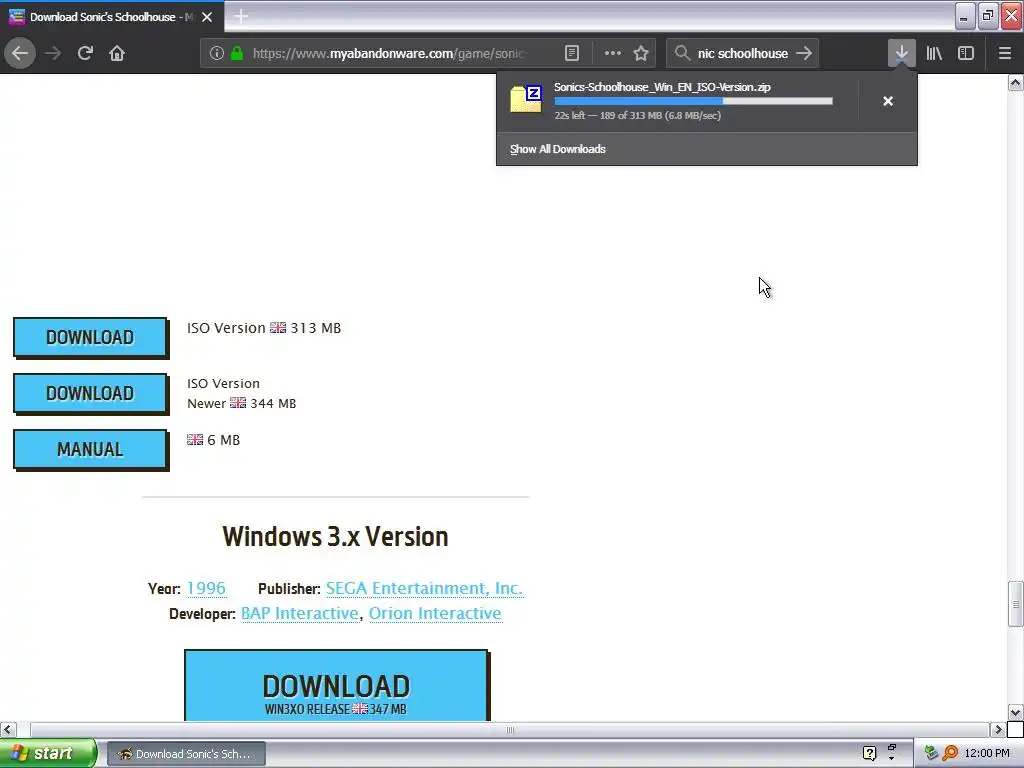The width and height of the screenshot is (1024, 768).
Task: Open the Firefox hamburger menu
Action: pos(1005,53)
